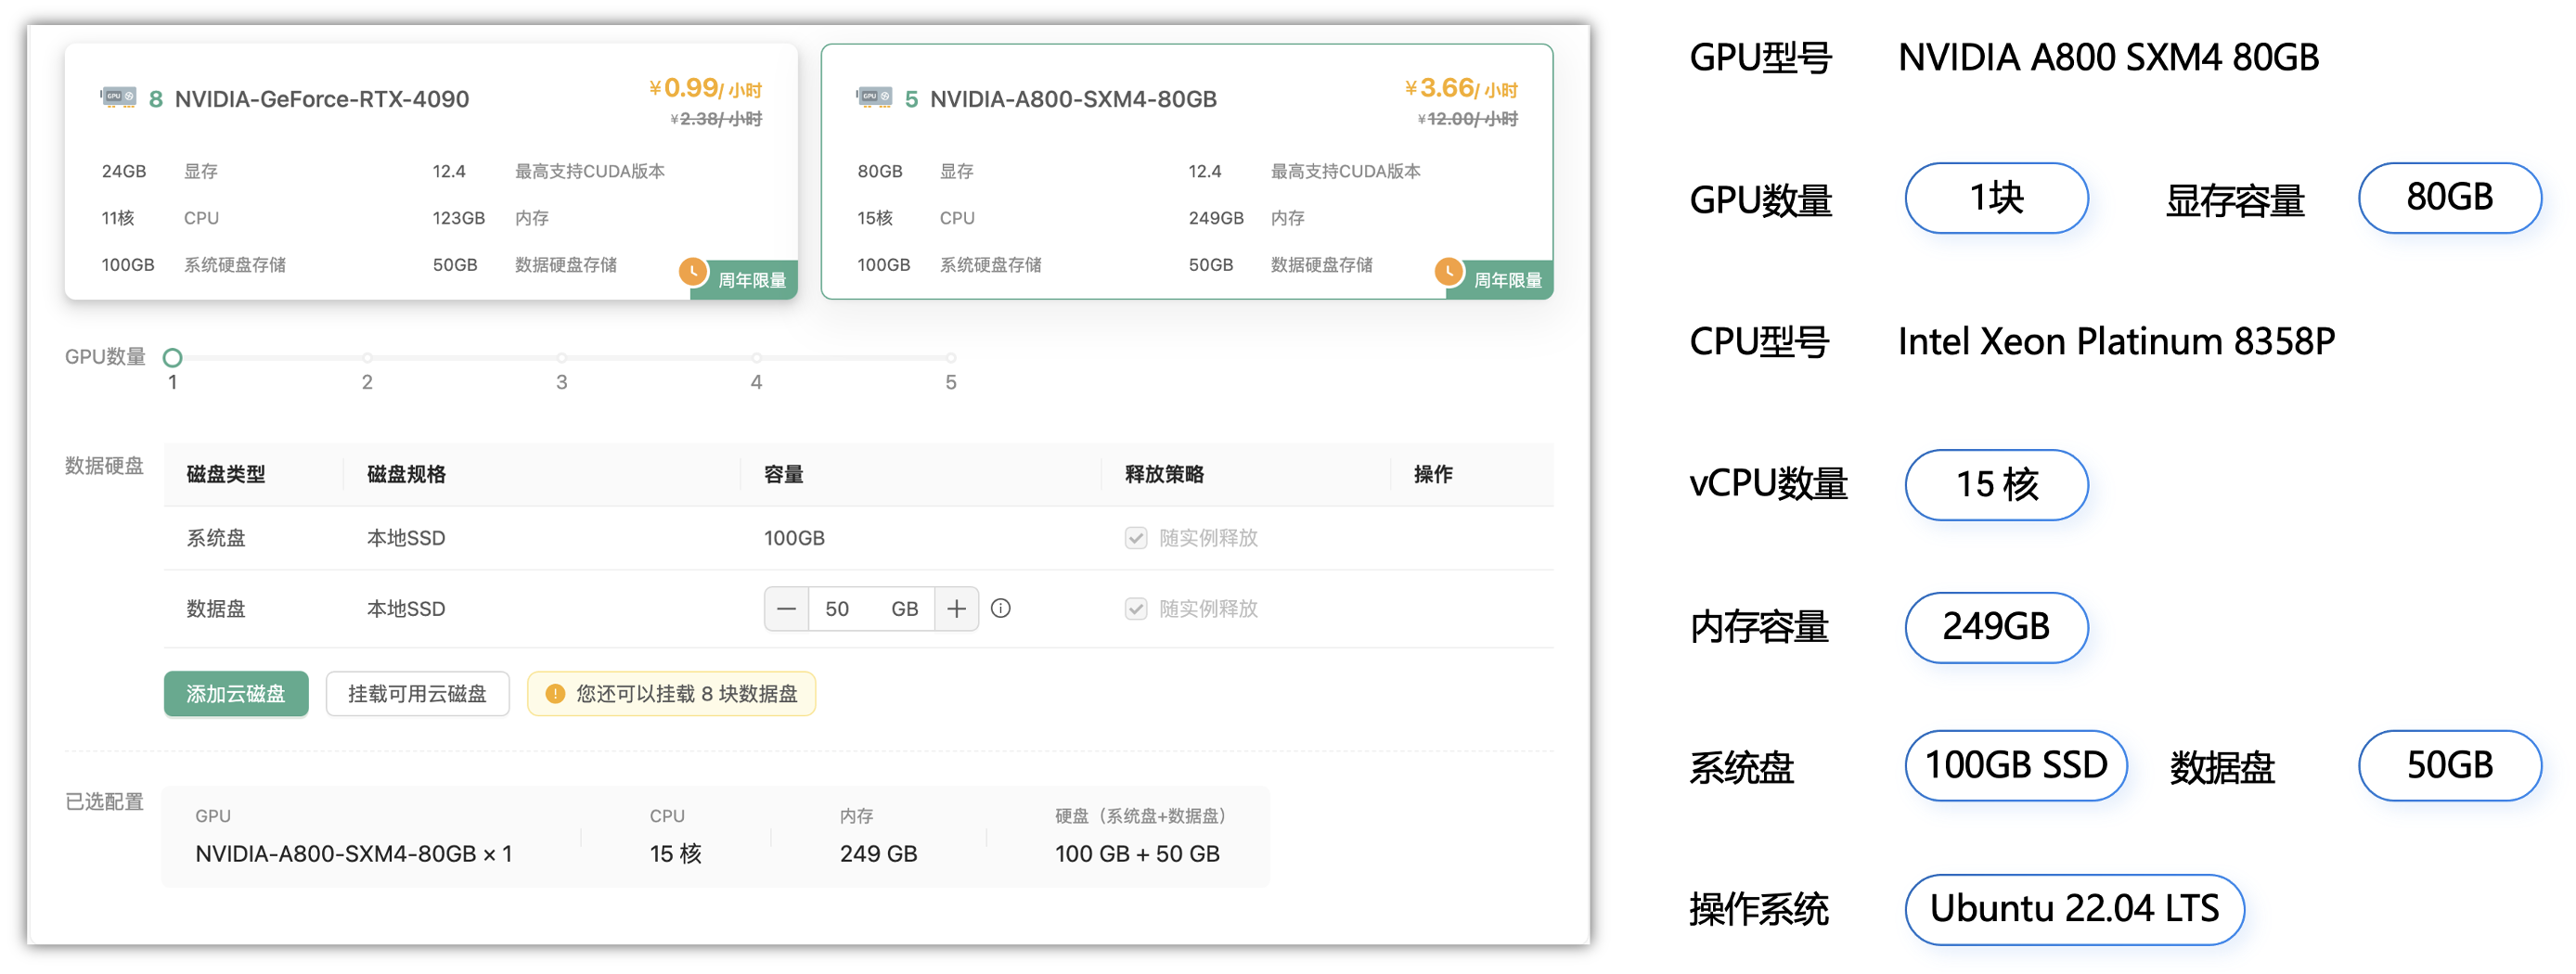Click the warning icon in 您还可以挂载 notice
2576x974 pixels.
(556, 694)
